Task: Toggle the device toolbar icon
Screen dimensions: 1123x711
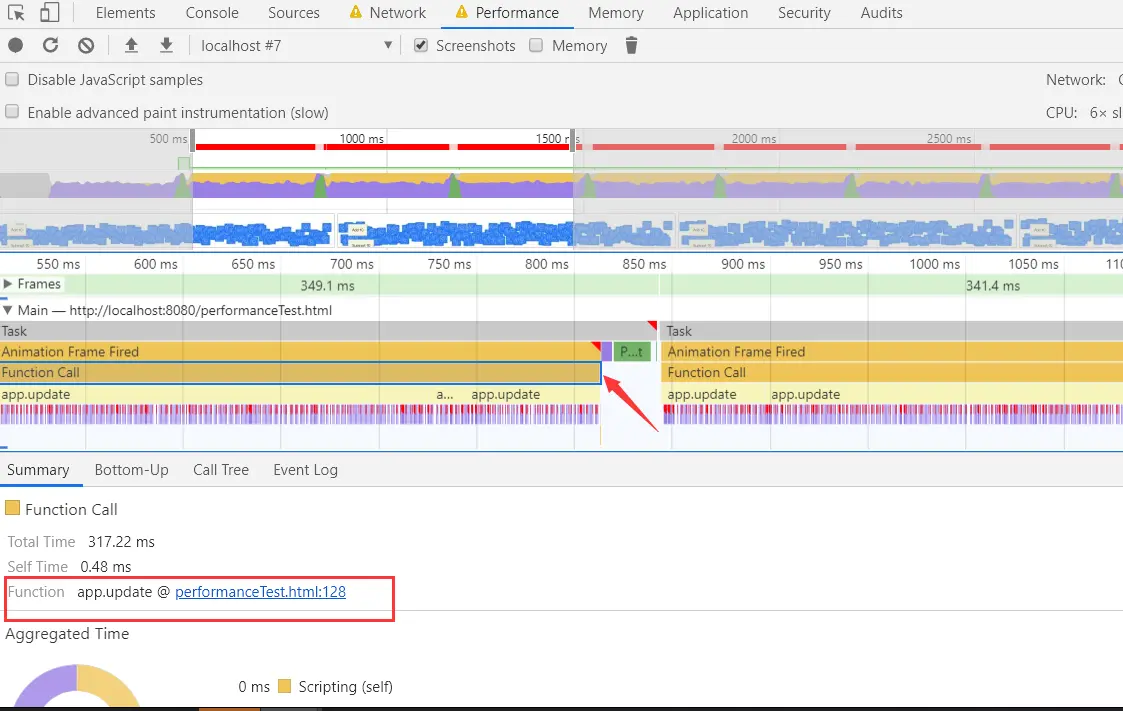Action: pyautogui.click(x=49, y=12)
